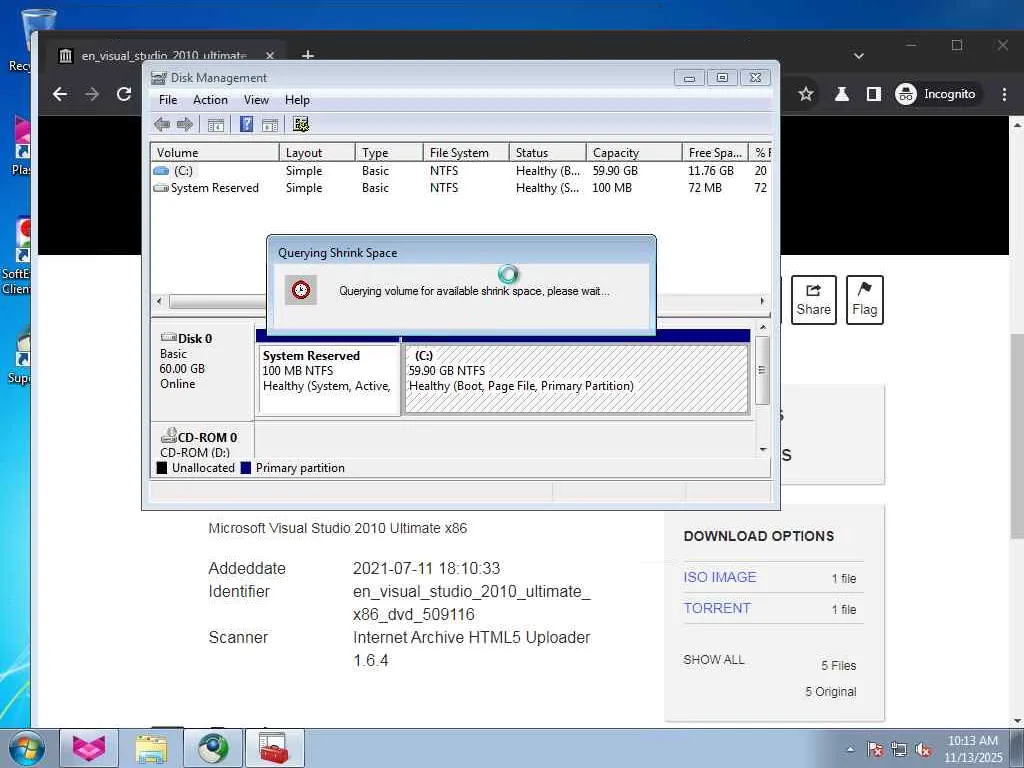Sort by the Capacity column header

pos(634,152)
